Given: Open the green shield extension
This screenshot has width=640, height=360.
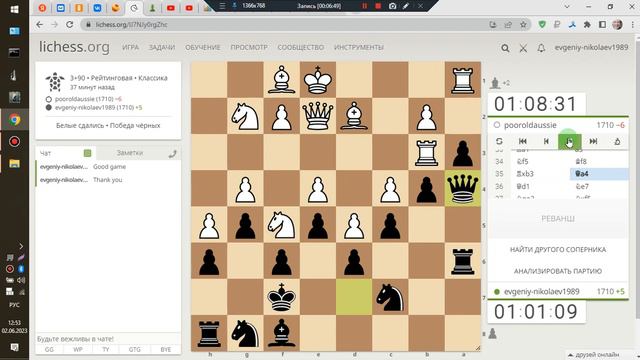Looking at the screenshot, I should pyautogui.click(x=542, y=24).
